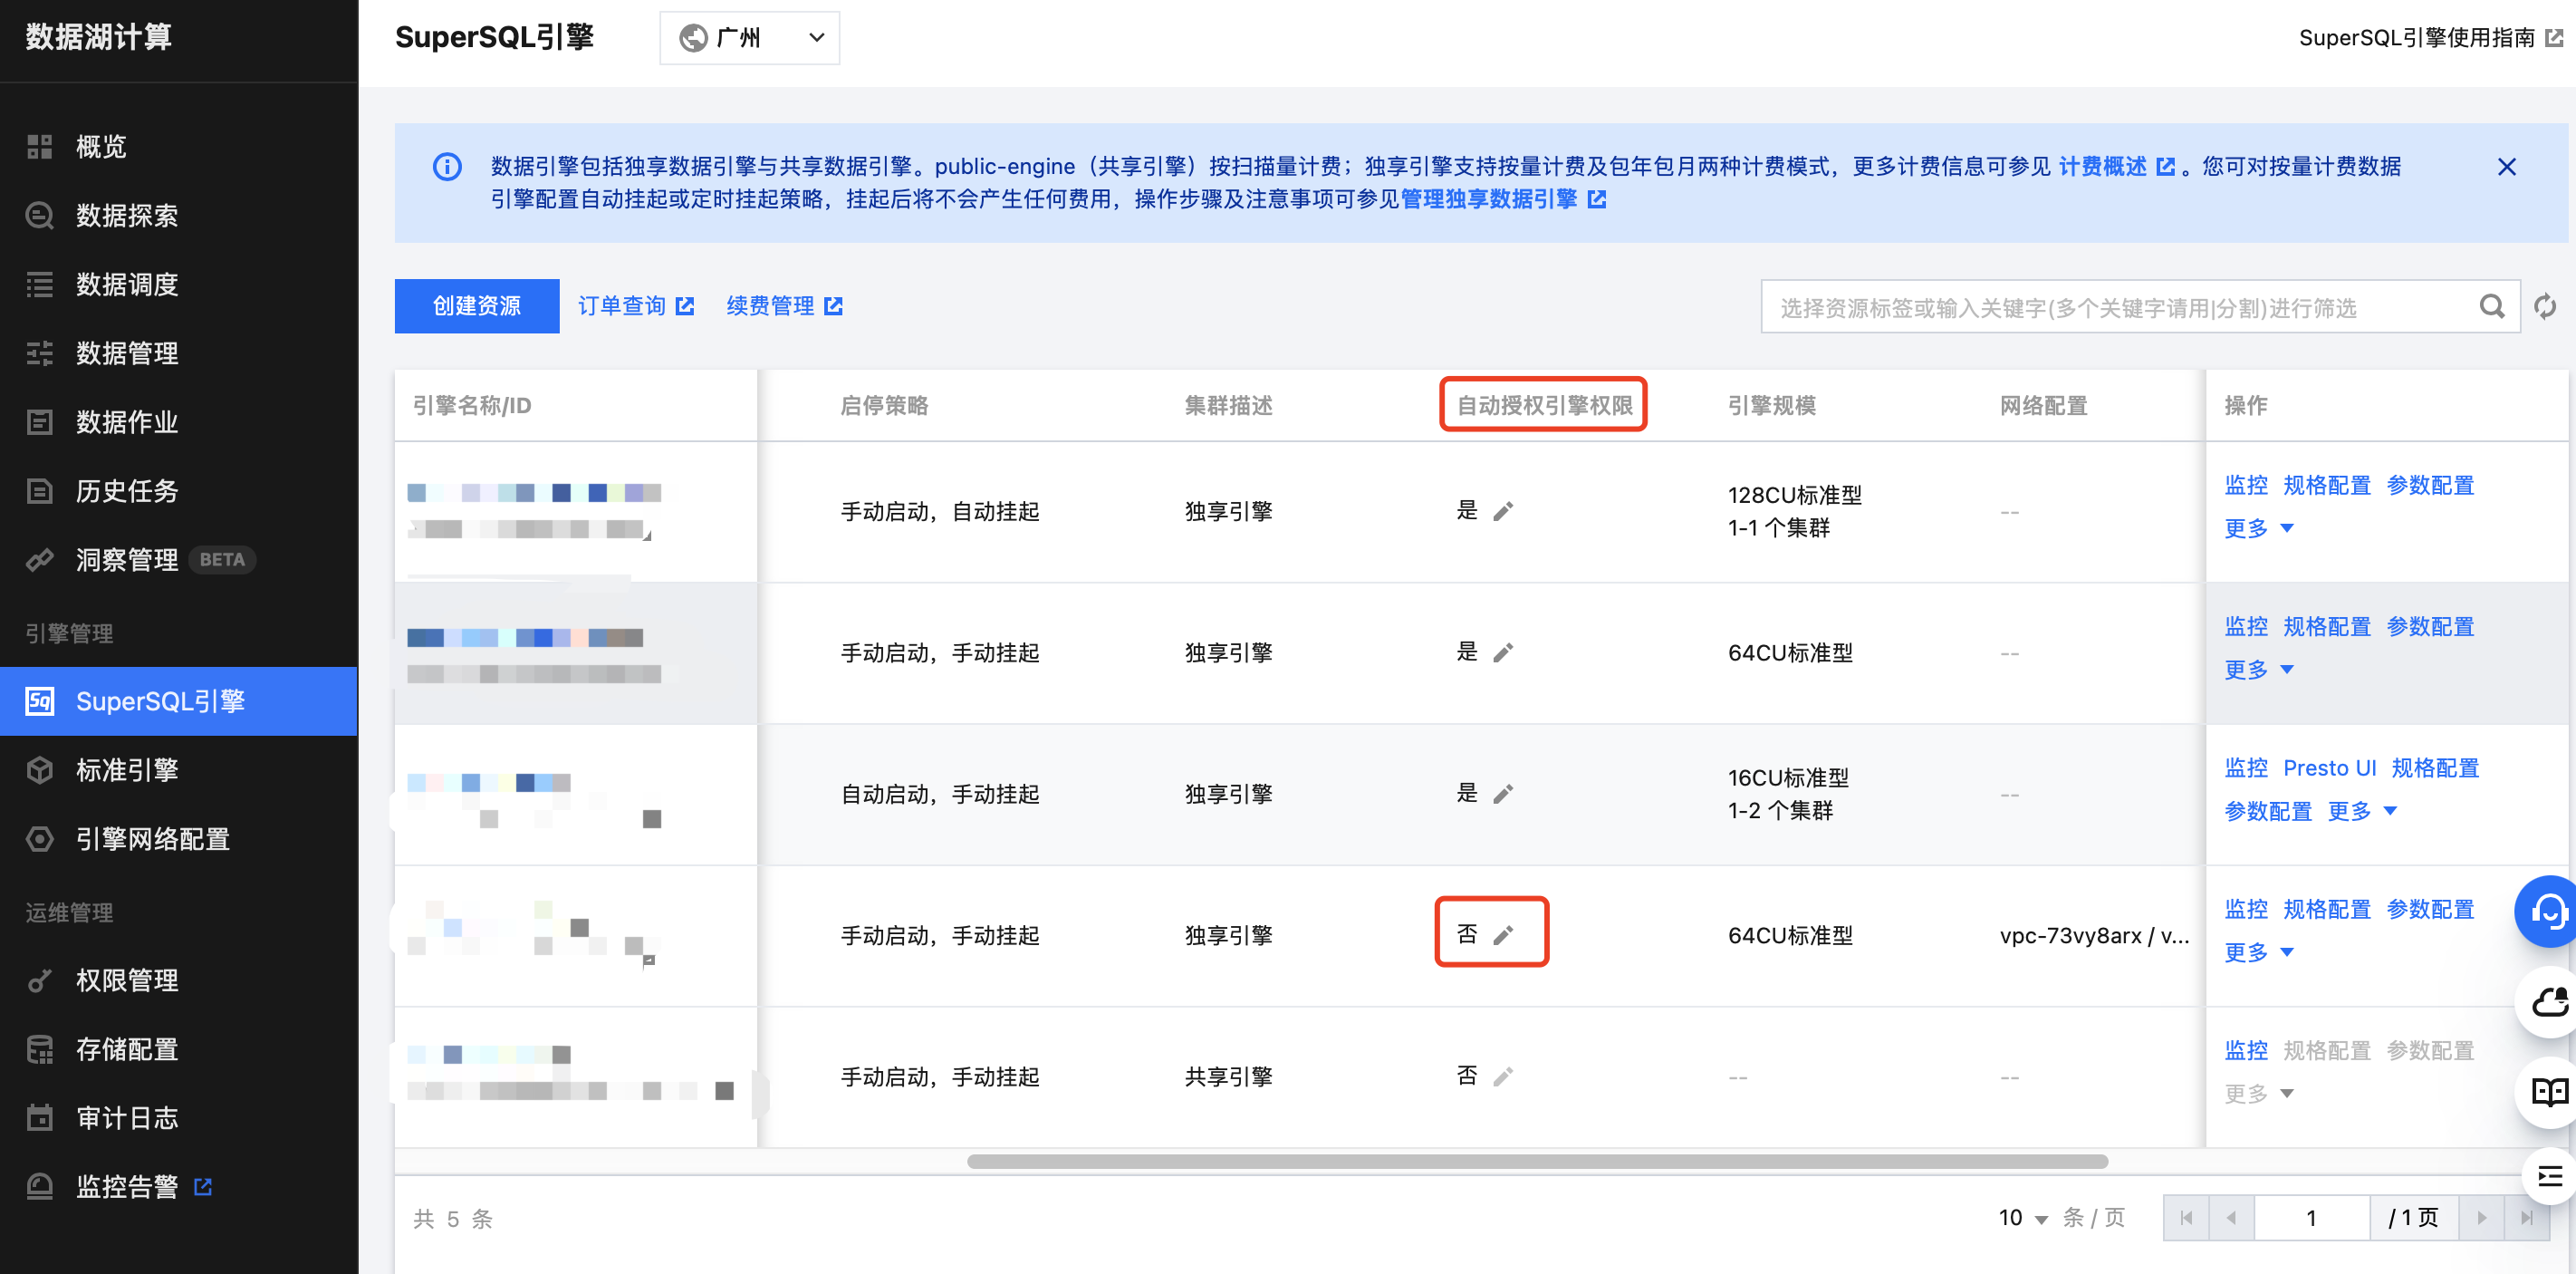Open the 广州 region dropdown

pyautogui.click(x=750, y=38)
